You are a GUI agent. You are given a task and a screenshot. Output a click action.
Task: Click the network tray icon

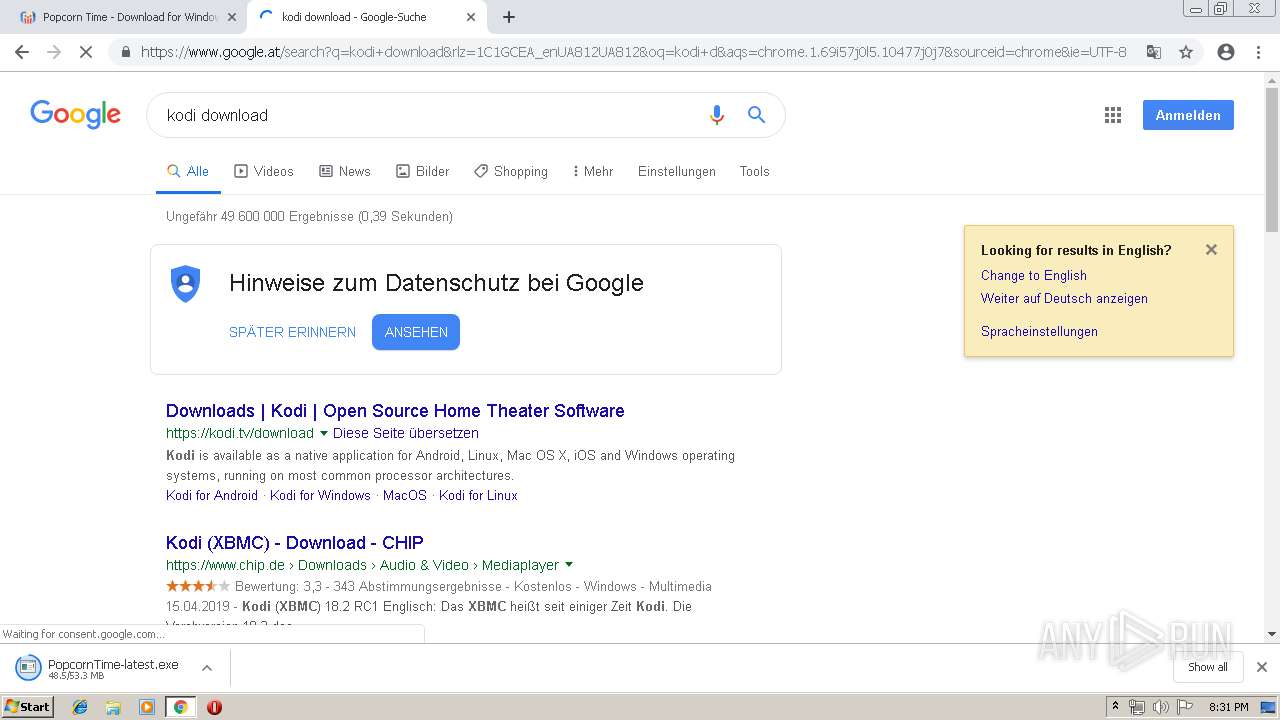click(x=1137, y=707)
